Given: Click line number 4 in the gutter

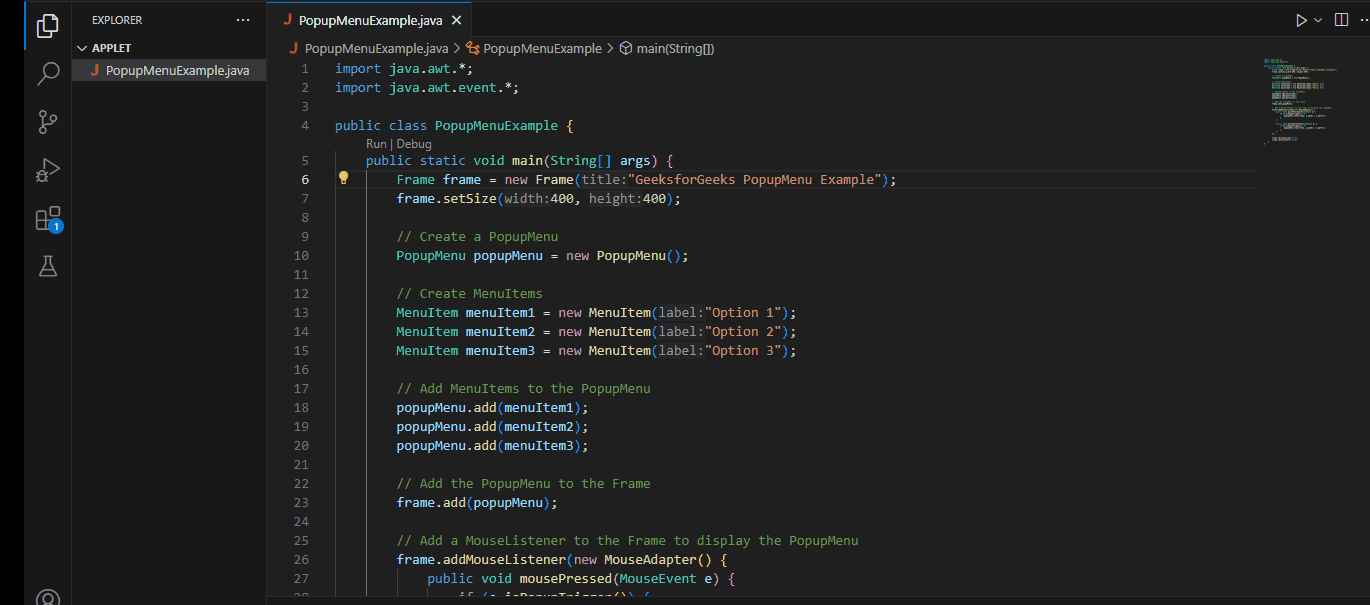Looking at the screenshot, I should [304, 125].
